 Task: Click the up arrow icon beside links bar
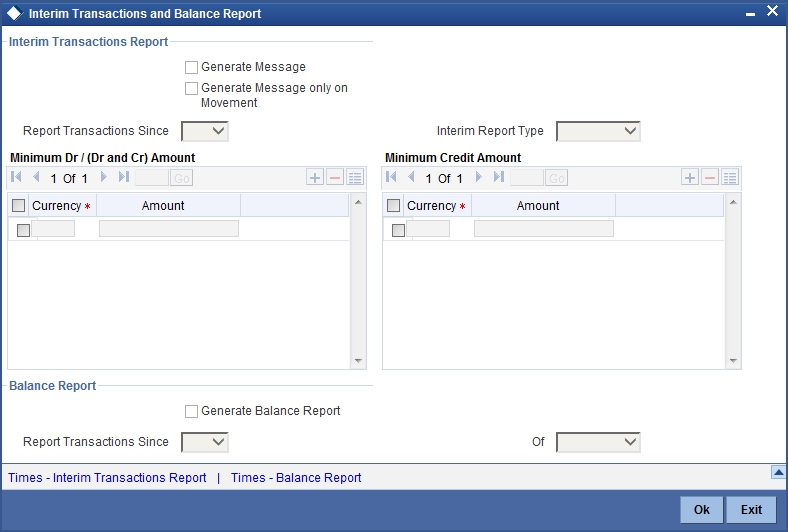point(778,472)
